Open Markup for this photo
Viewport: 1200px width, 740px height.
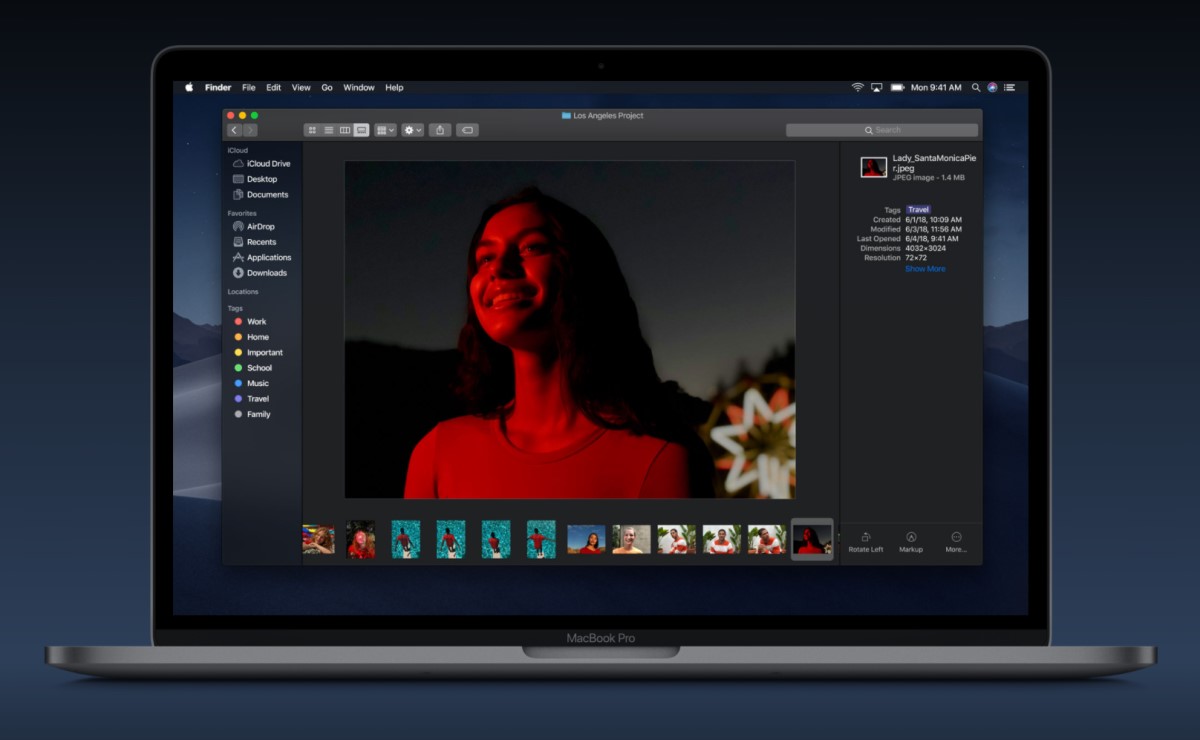pos(910,537)
